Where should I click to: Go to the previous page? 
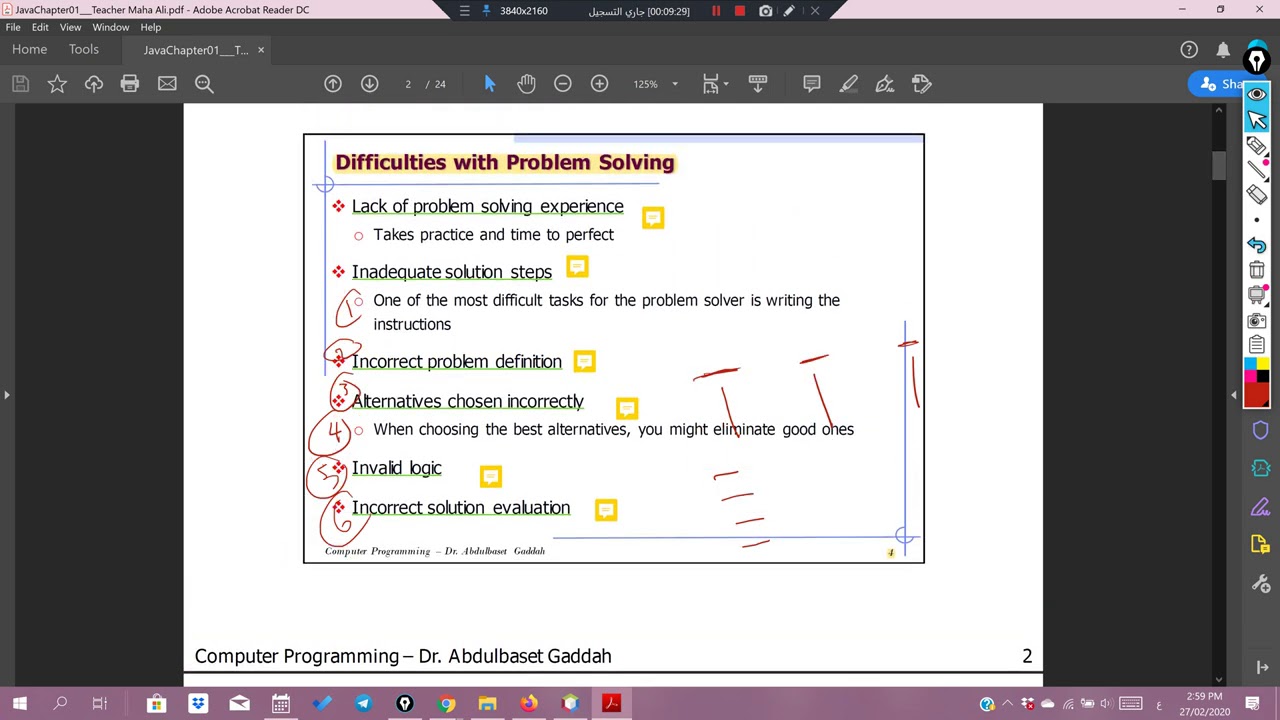click(x=333, y=84)
